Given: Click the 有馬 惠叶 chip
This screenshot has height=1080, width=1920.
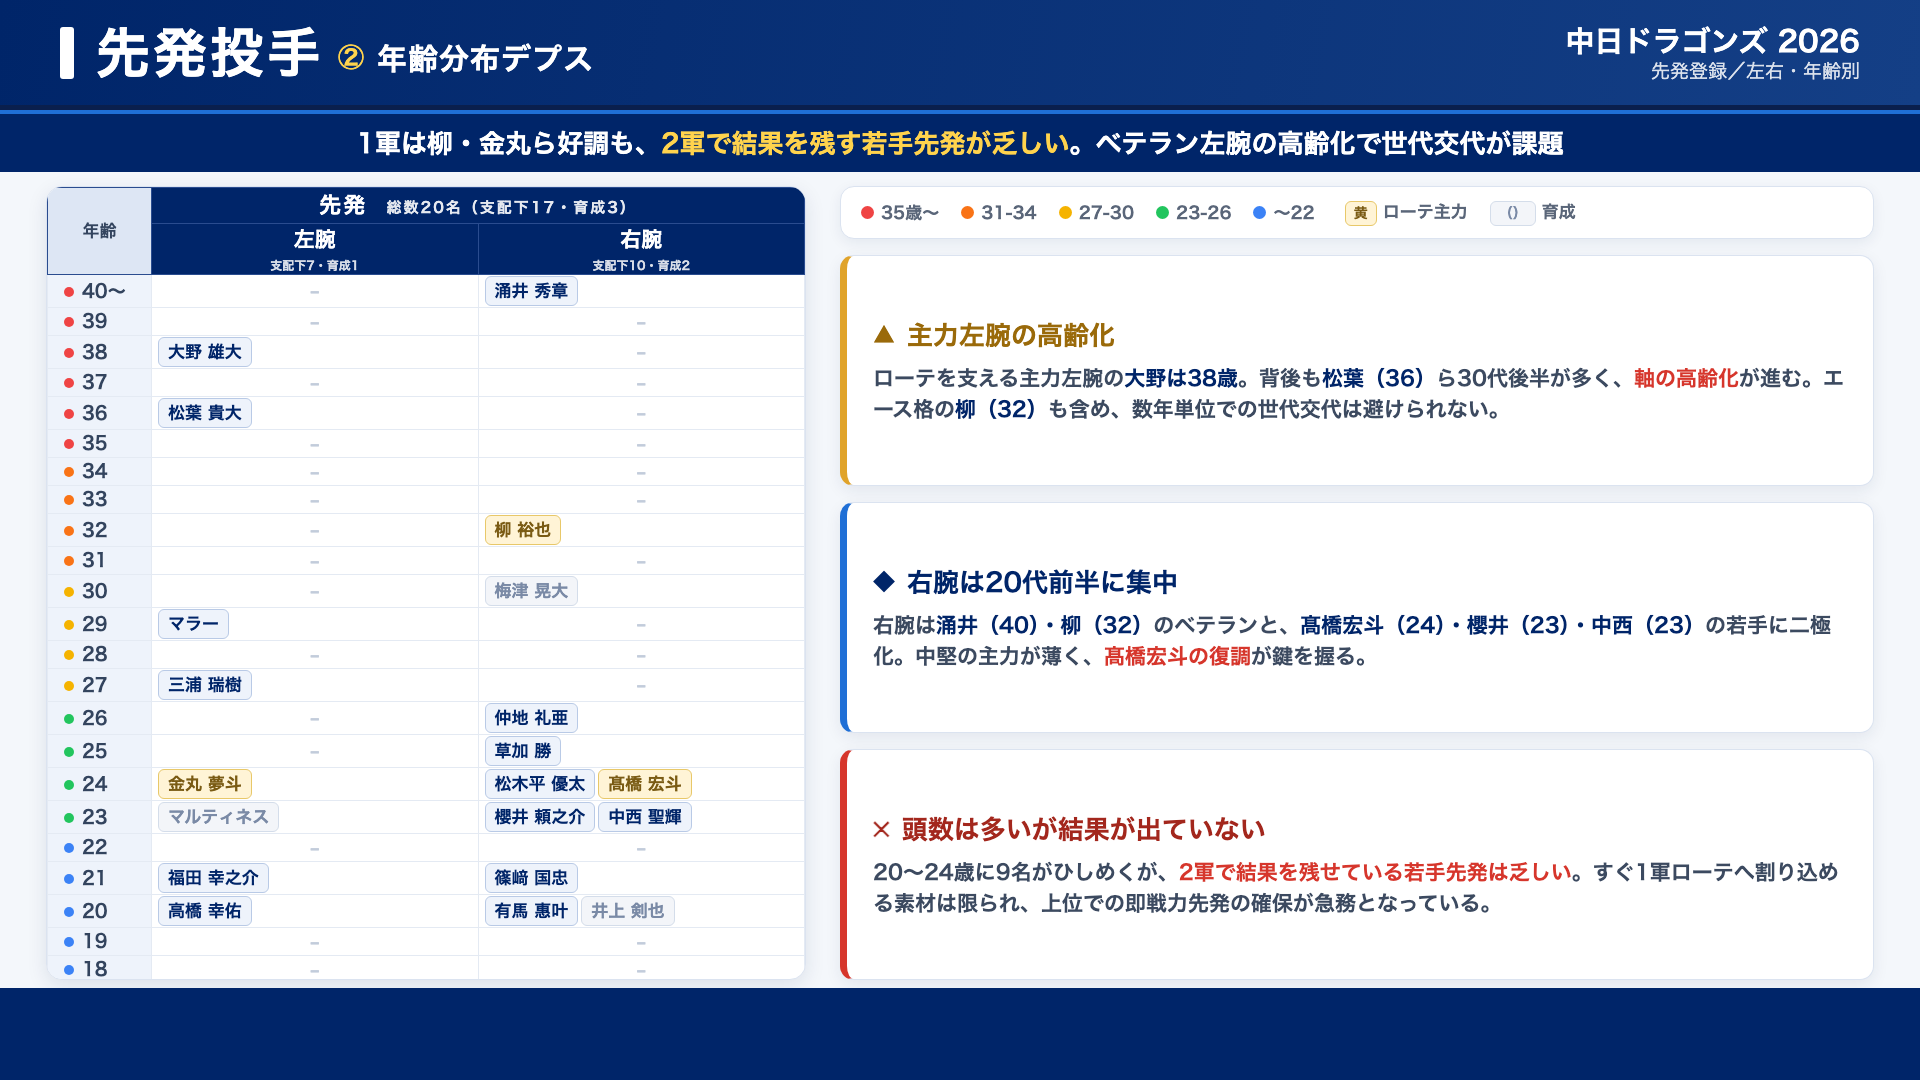Looking at the screenshot, I should point(531,911).
